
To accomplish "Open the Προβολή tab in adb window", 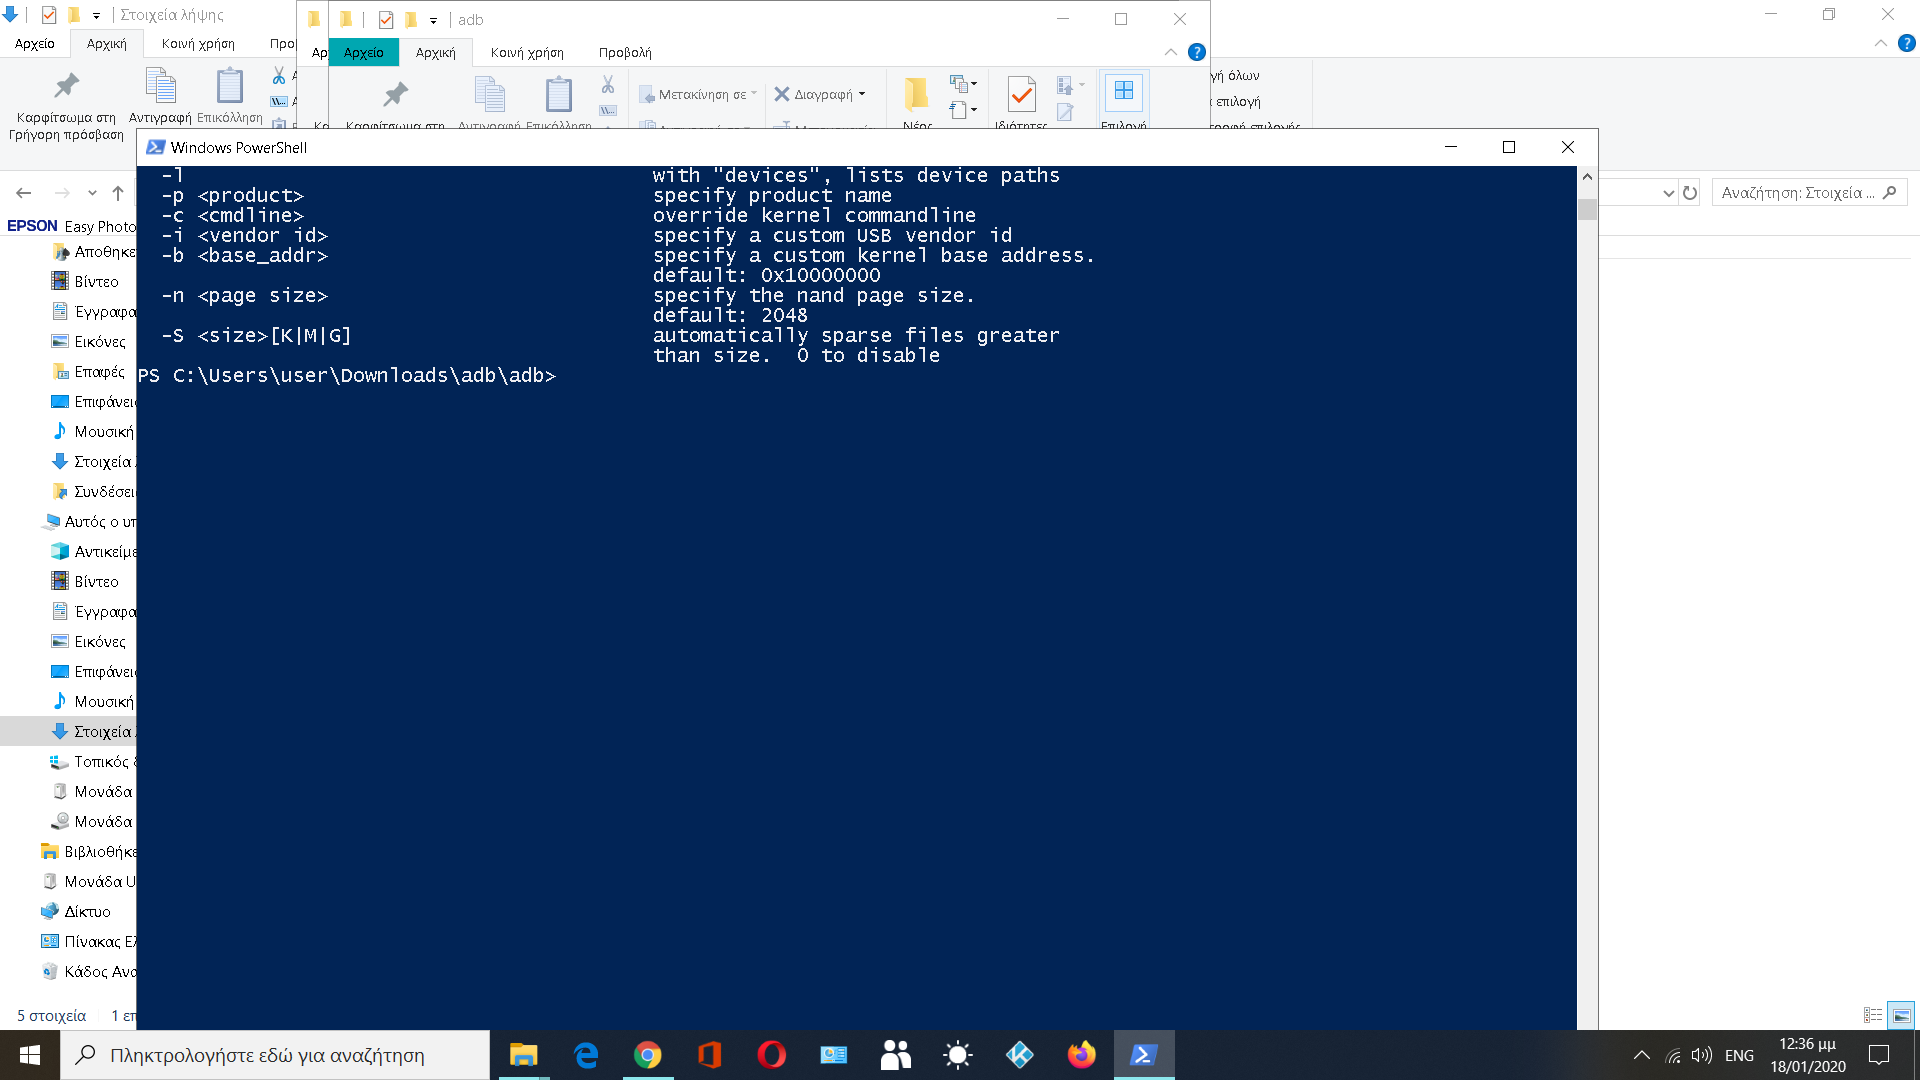I will [625, 52].
